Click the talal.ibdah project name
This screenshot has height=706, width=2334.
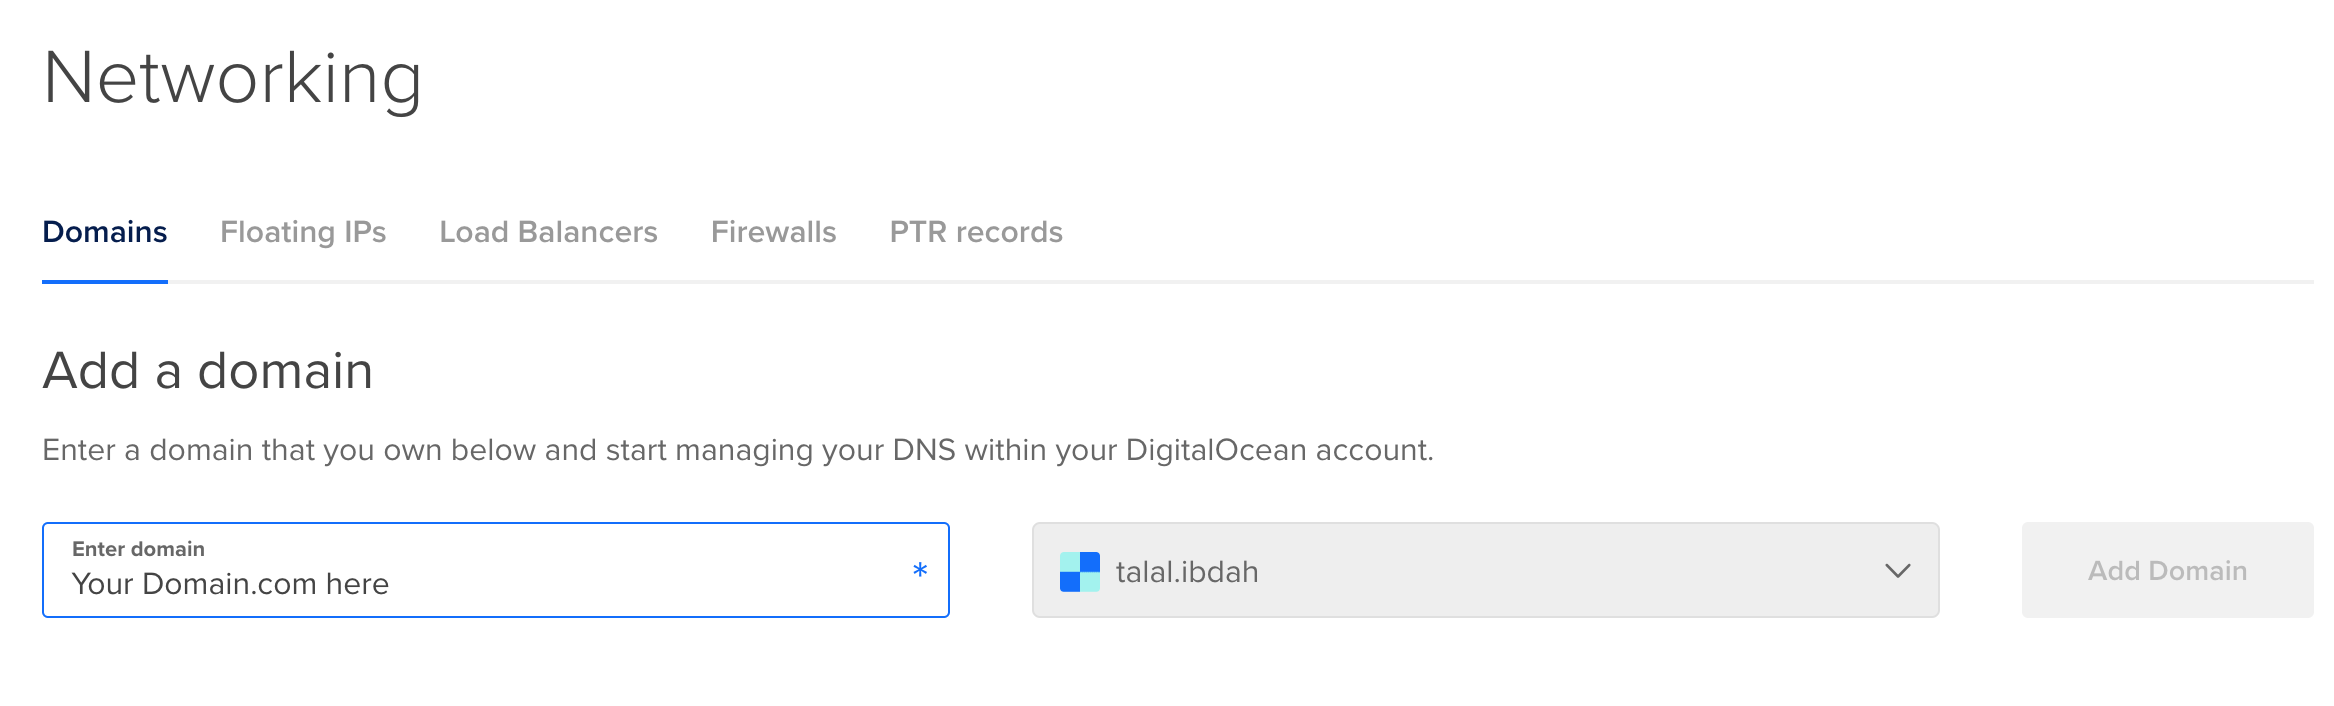pyautogui.click(x=1184, y=570)
